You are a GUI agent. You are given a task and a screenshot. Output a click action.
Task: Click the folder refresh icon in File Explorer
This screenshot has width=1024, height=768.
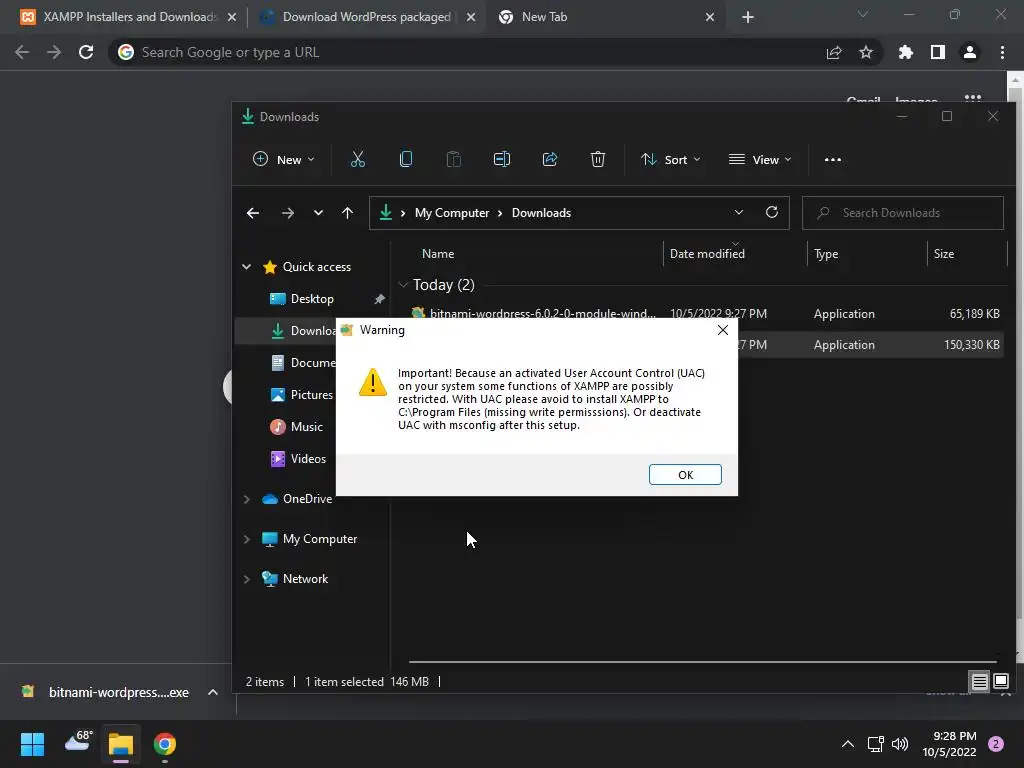coord(772,213)
